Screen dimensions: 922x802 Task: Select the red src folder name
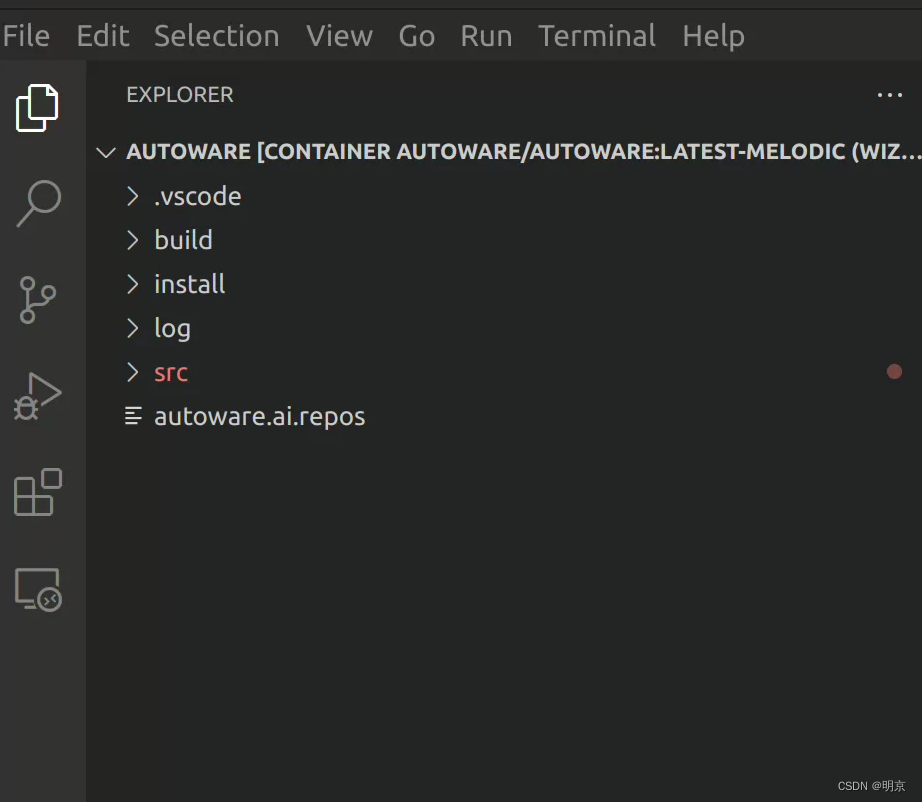coord(171,373)
